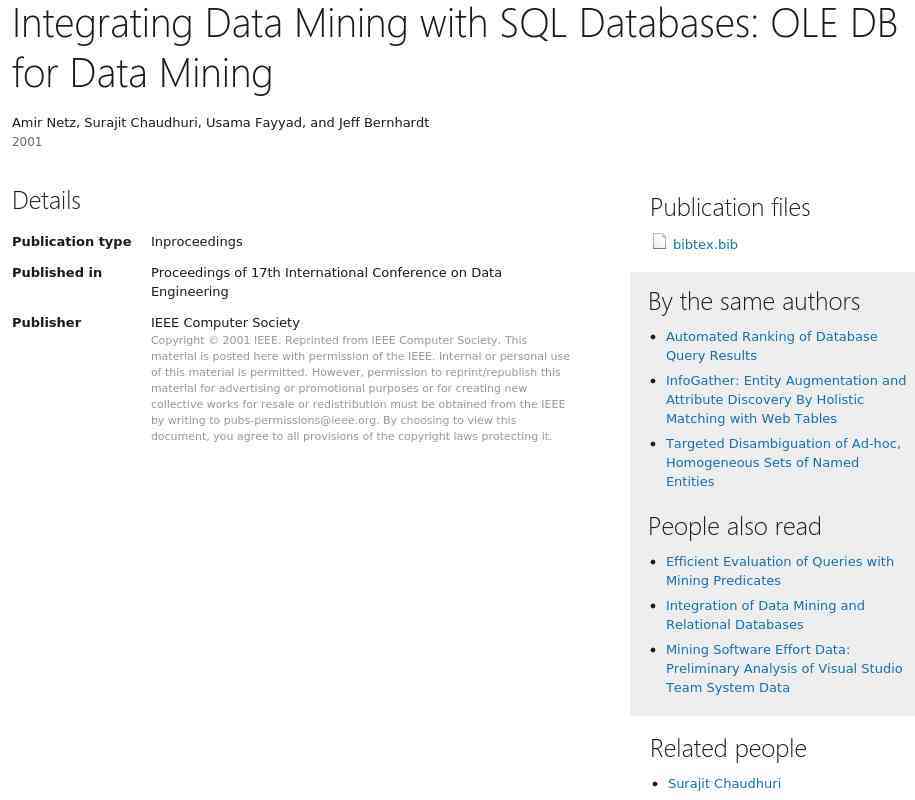Open Integration of Data Mining and Relational Databases
915x800 pixels.
[765, 615]
